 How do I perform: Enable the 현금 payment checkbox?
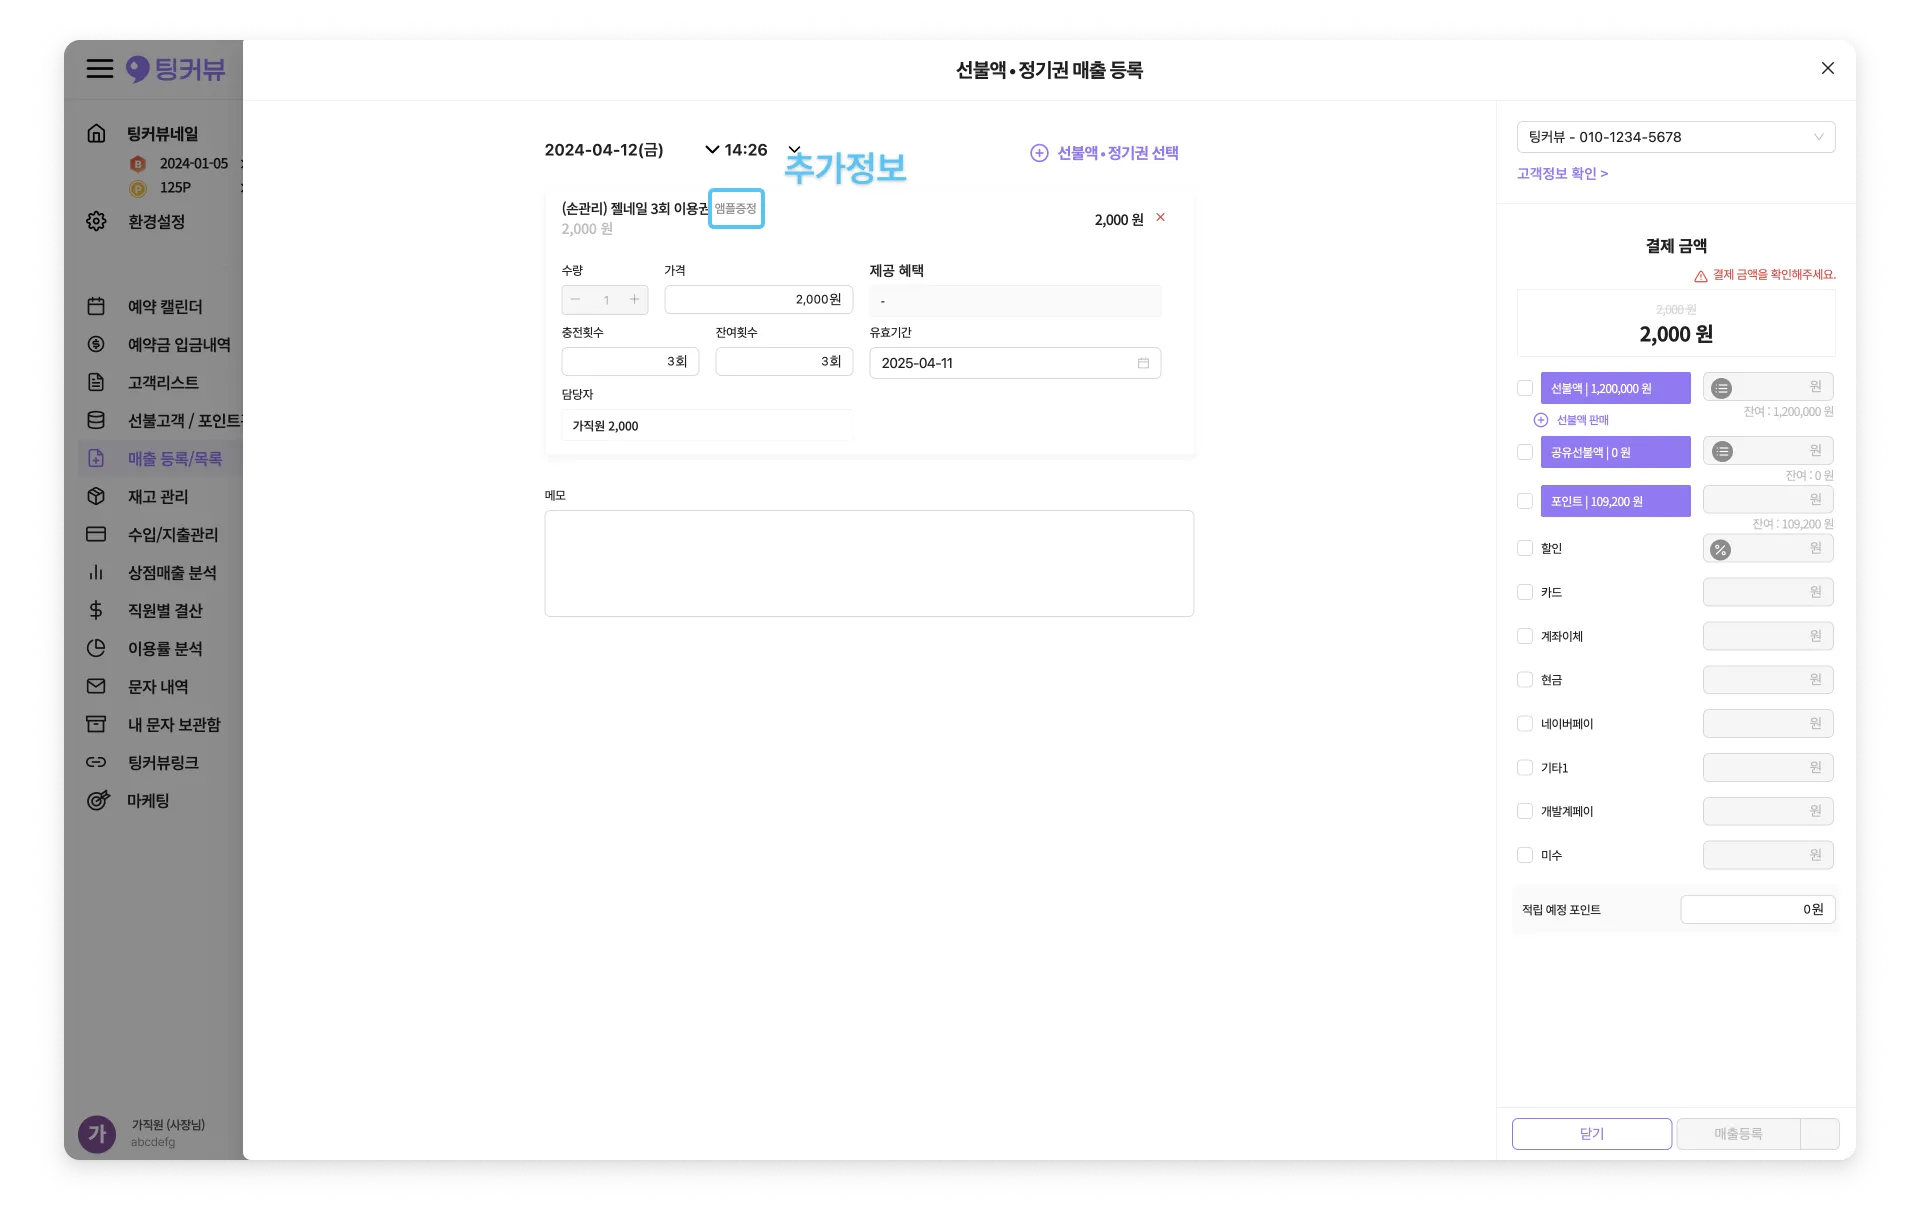tap(1524, 680)
